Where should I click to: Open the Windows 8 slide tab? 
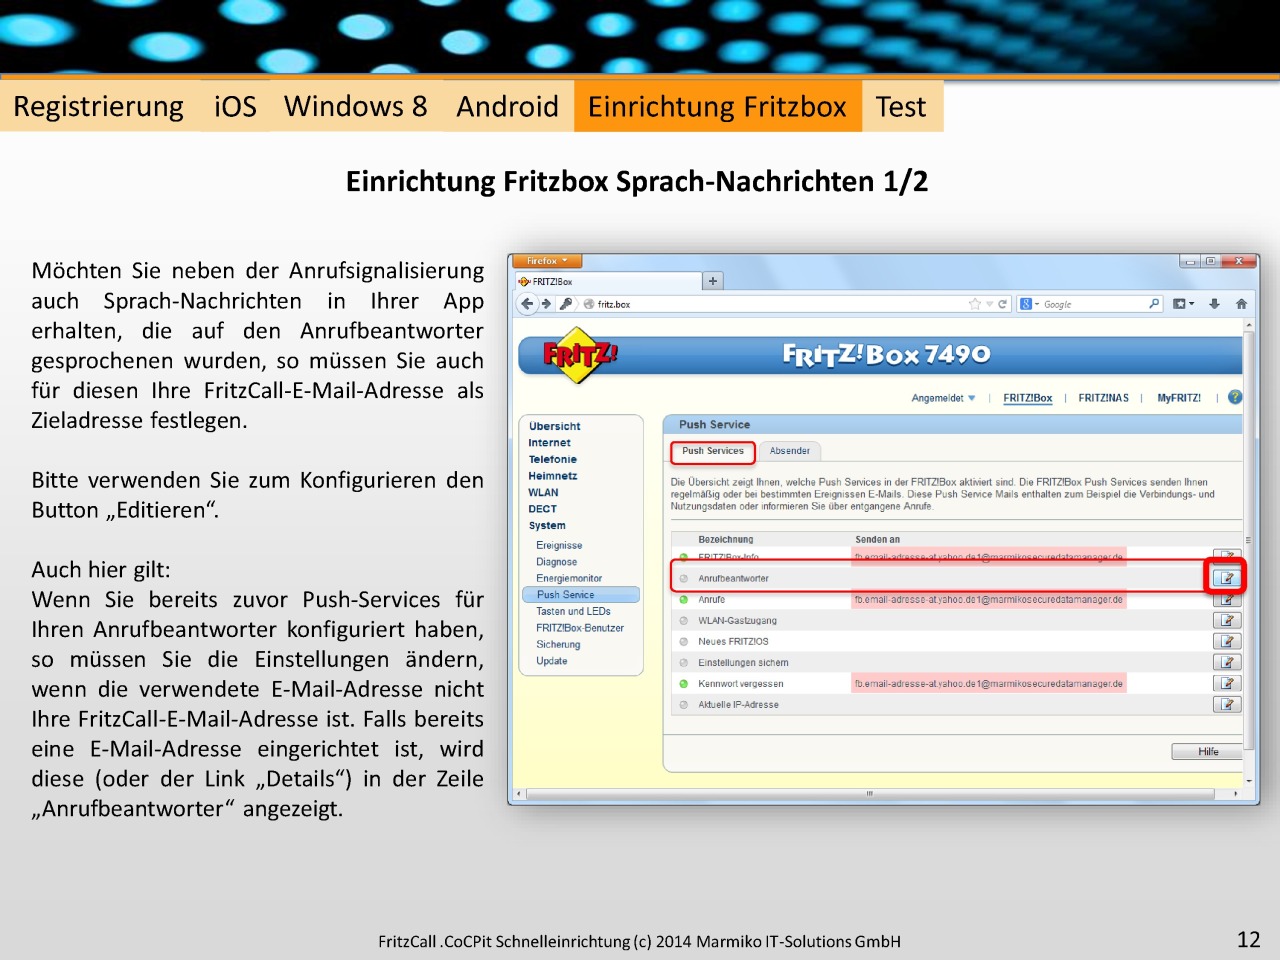point(355,107)
